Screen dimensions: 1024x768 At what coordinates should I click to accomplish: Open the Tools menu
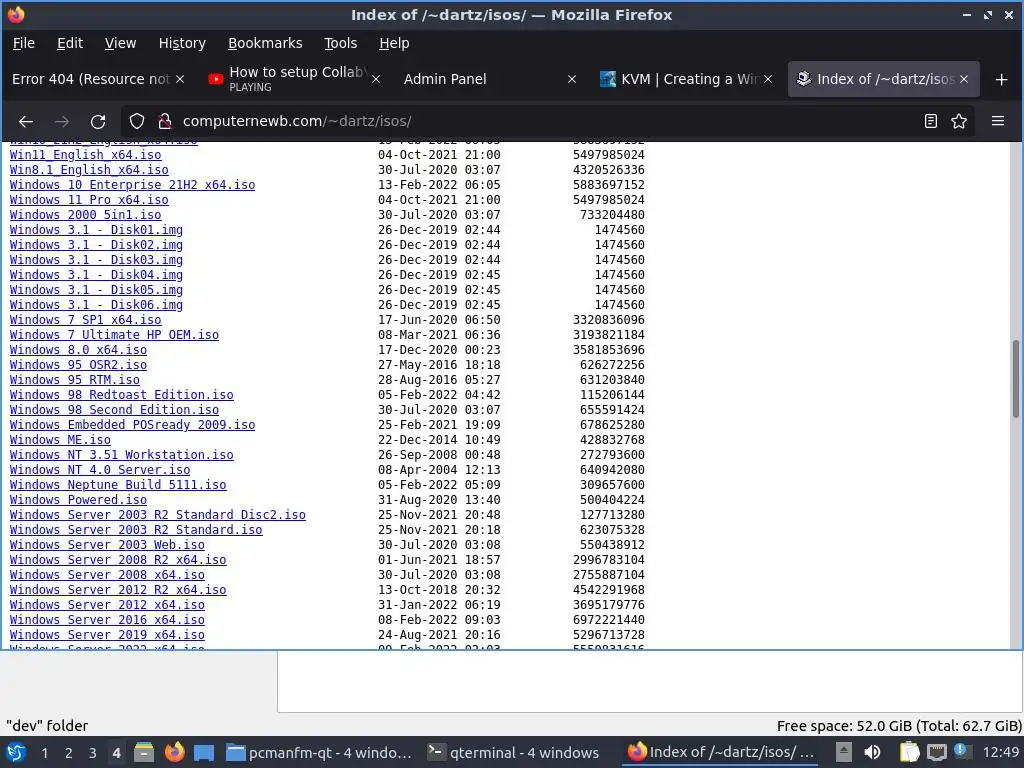coord(340,43)
